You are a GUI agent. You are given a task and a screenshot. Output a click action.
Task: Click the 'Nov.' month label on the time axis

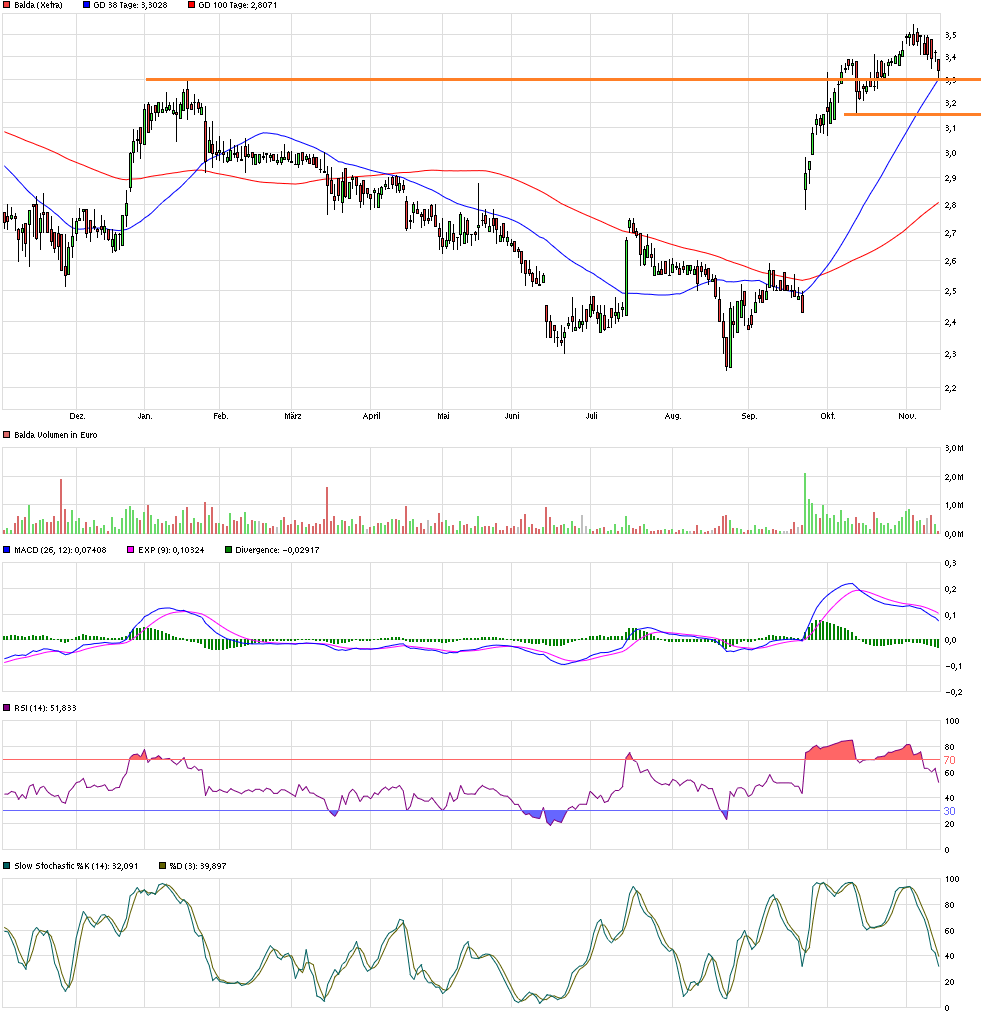(x=907, y=416)
